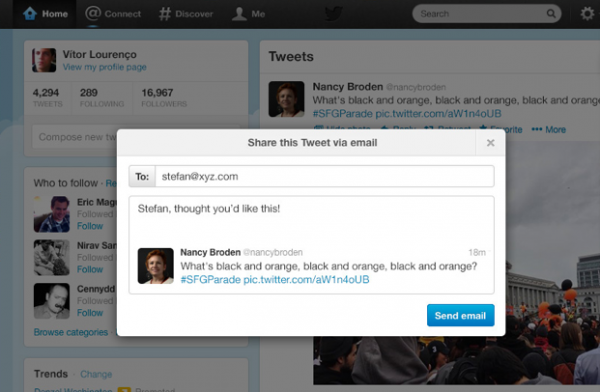Click the # icon for Discover
The width and height of the screenshot is (600, 392).
pos(165,14)
